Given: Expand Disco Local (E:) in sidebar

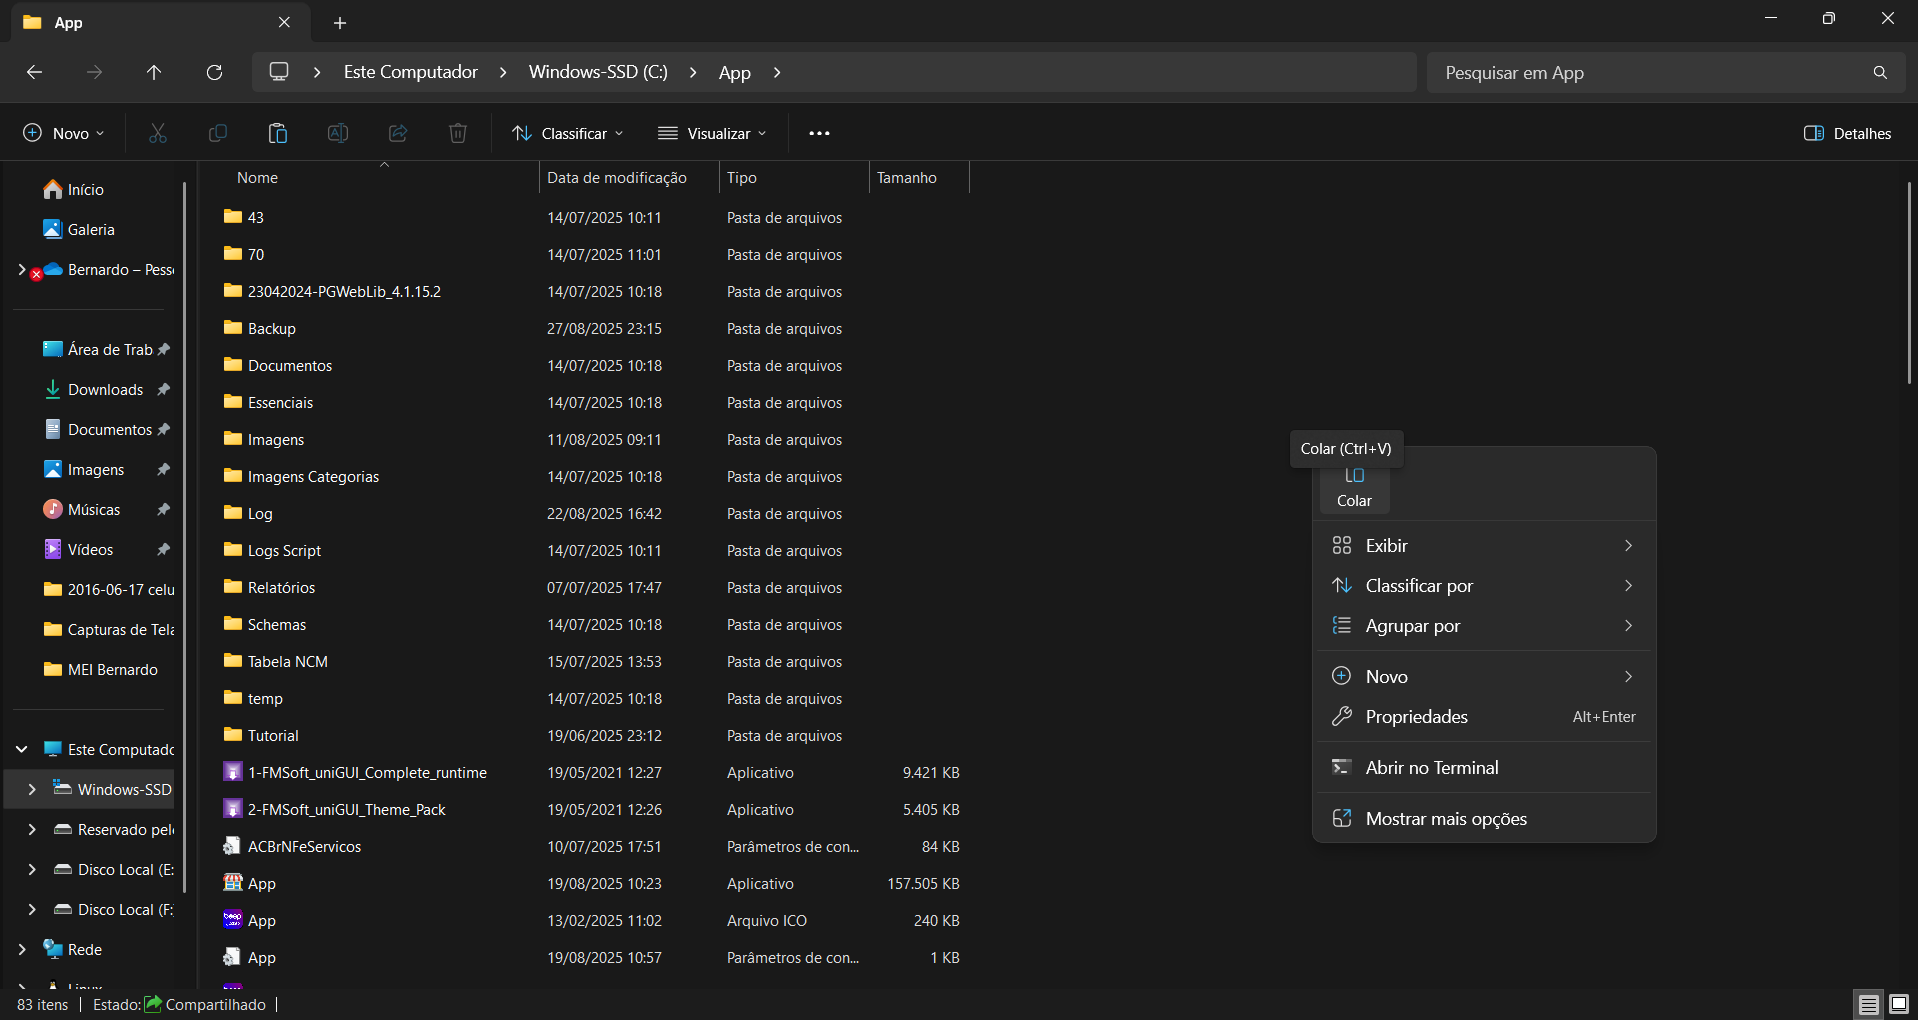Looking at the screenshot, I should click(32, 869).
